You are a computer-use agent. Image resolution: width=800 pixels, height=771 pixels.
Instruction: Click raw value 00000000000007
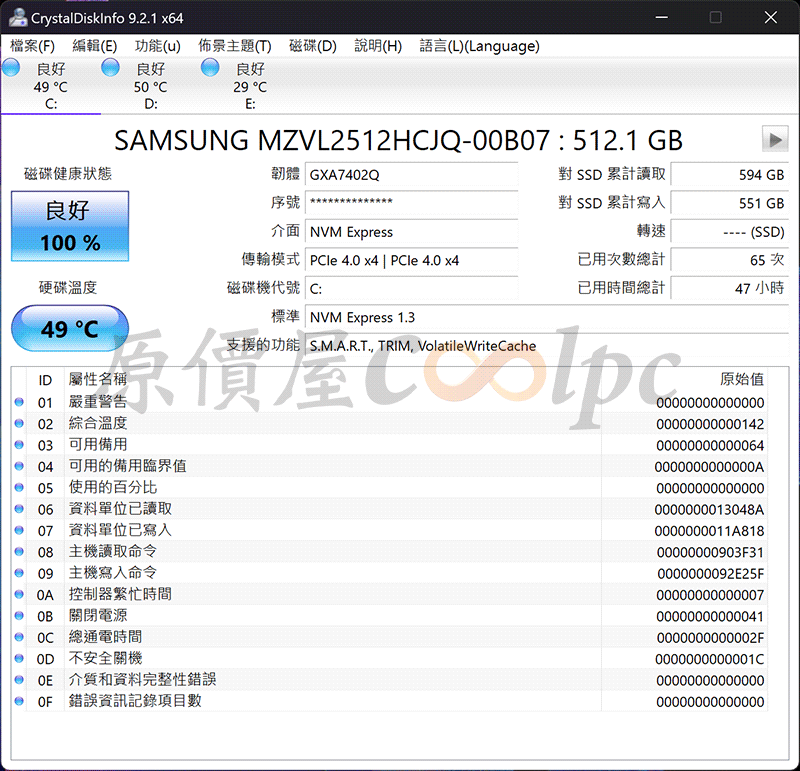click(710, 595)
